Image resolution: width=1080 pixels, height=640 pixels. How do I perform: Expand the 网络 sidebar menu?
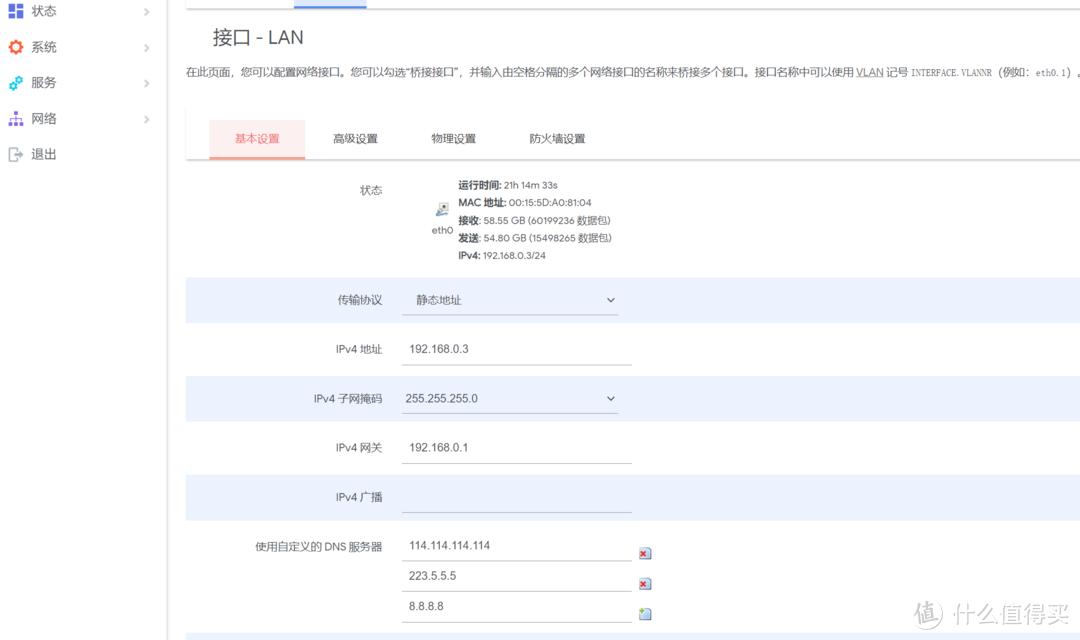click(40, 118)
